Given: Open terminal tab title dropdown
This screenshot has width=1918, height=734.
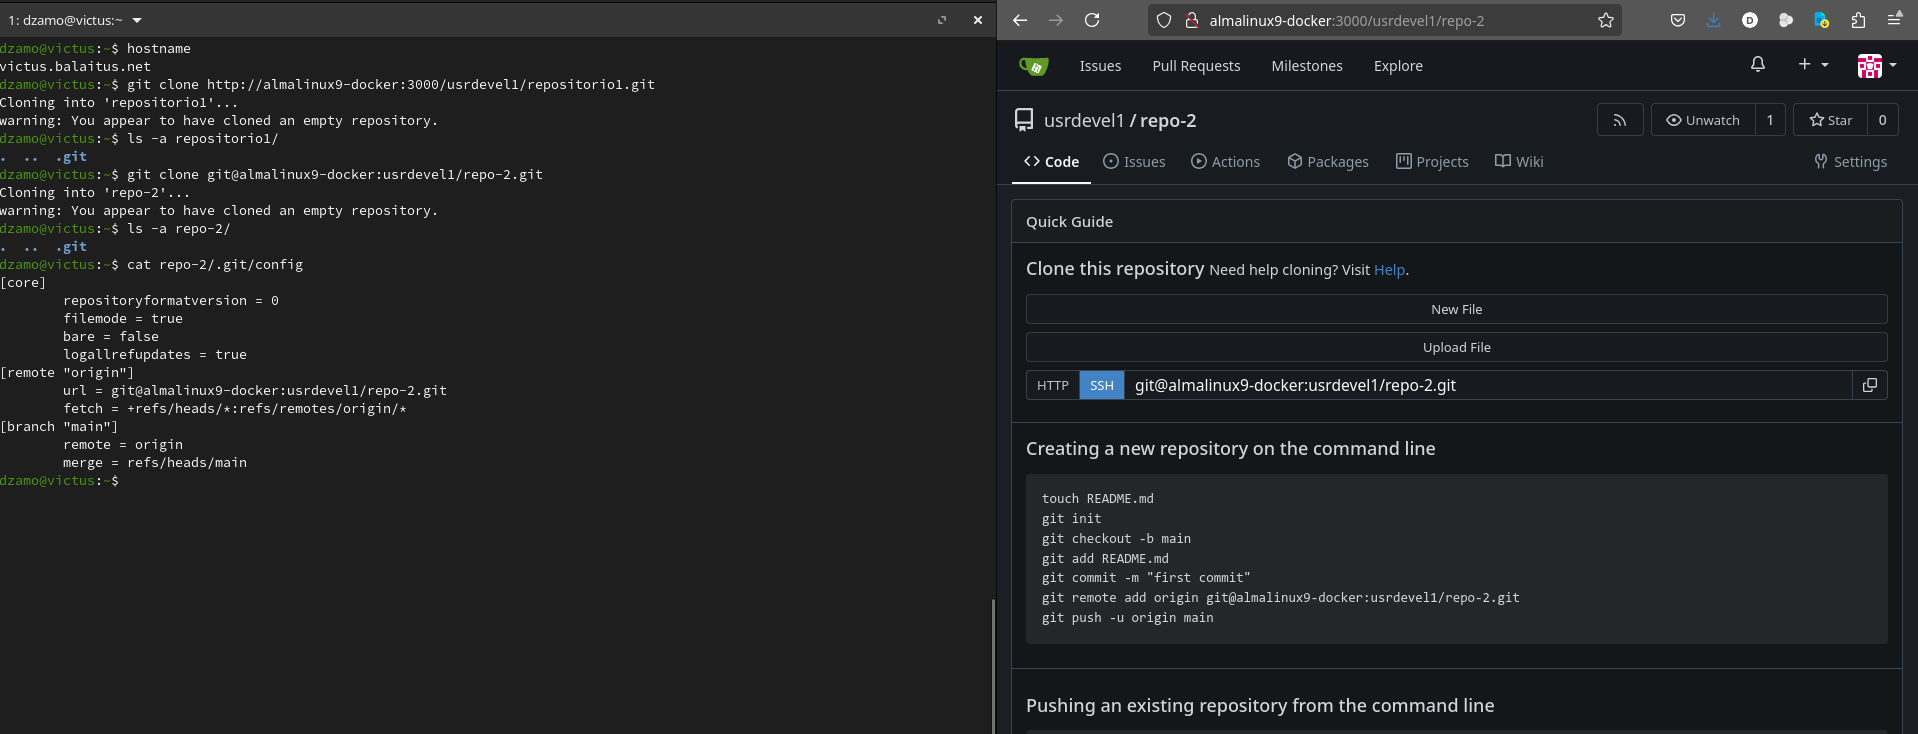Looking at the screenshot, I should 137,20.
